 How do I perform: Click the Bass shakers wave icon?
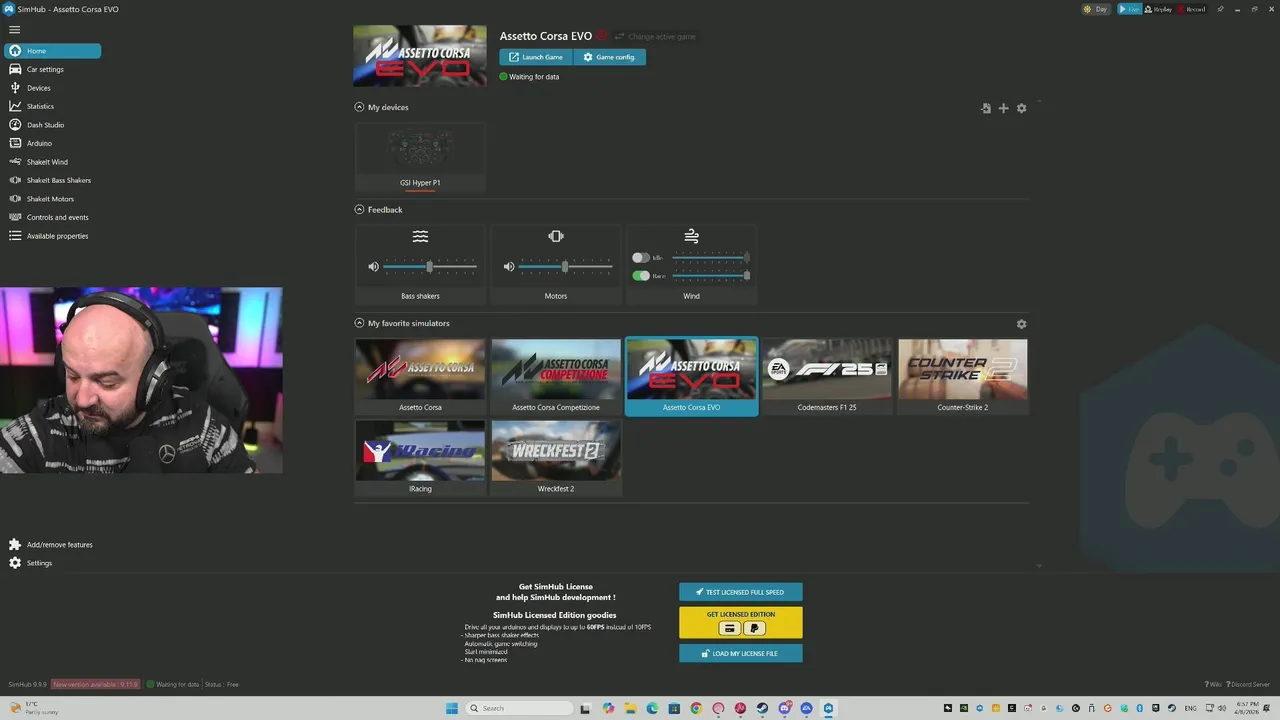(420, 237)
